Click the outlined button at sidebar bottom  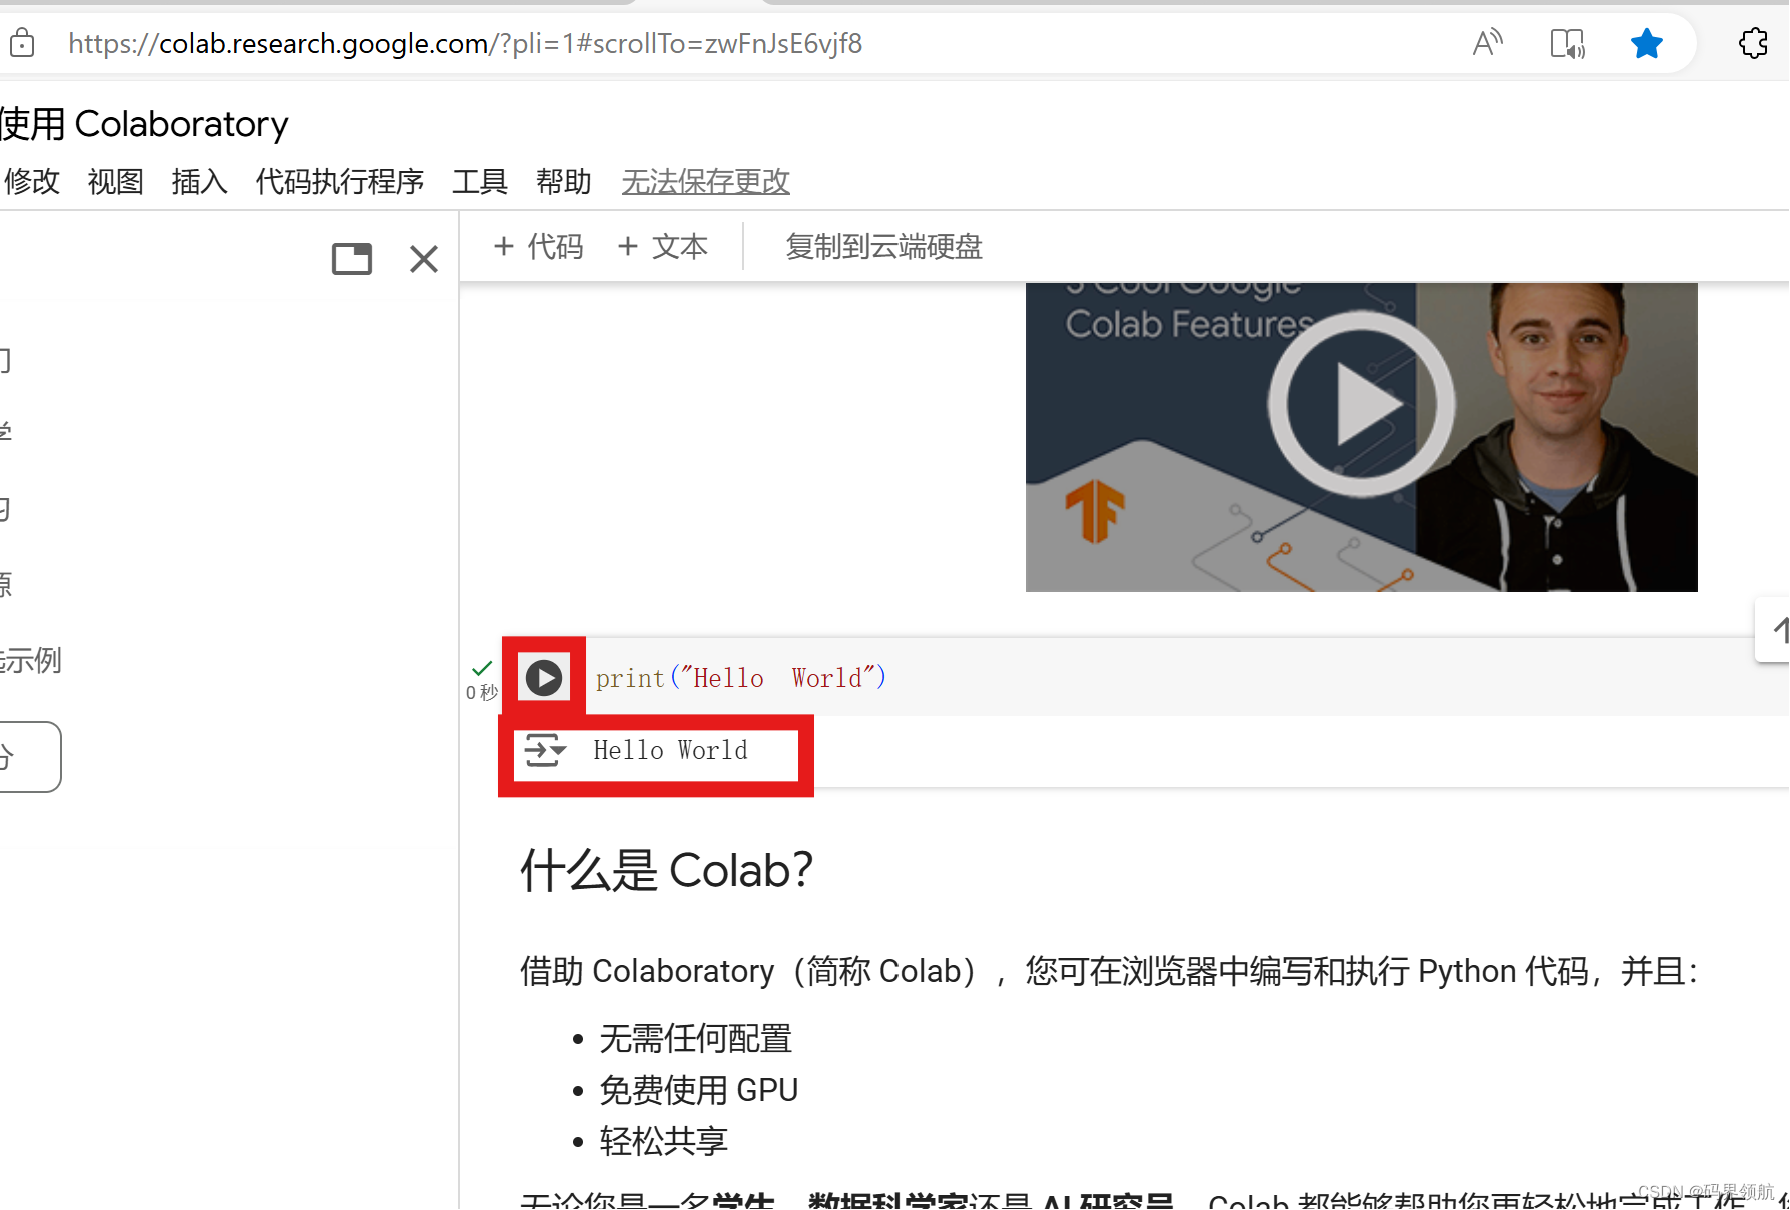(x=30, y=757)
